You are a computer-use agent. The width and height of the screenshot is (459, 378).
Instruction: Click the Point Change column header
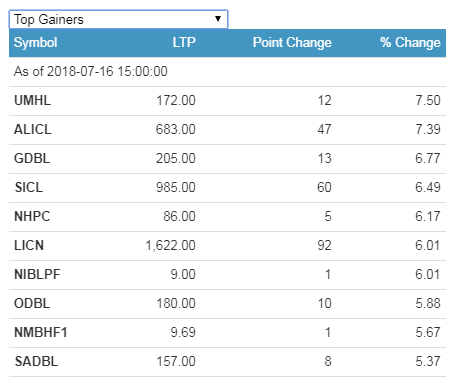pos(292,43)
